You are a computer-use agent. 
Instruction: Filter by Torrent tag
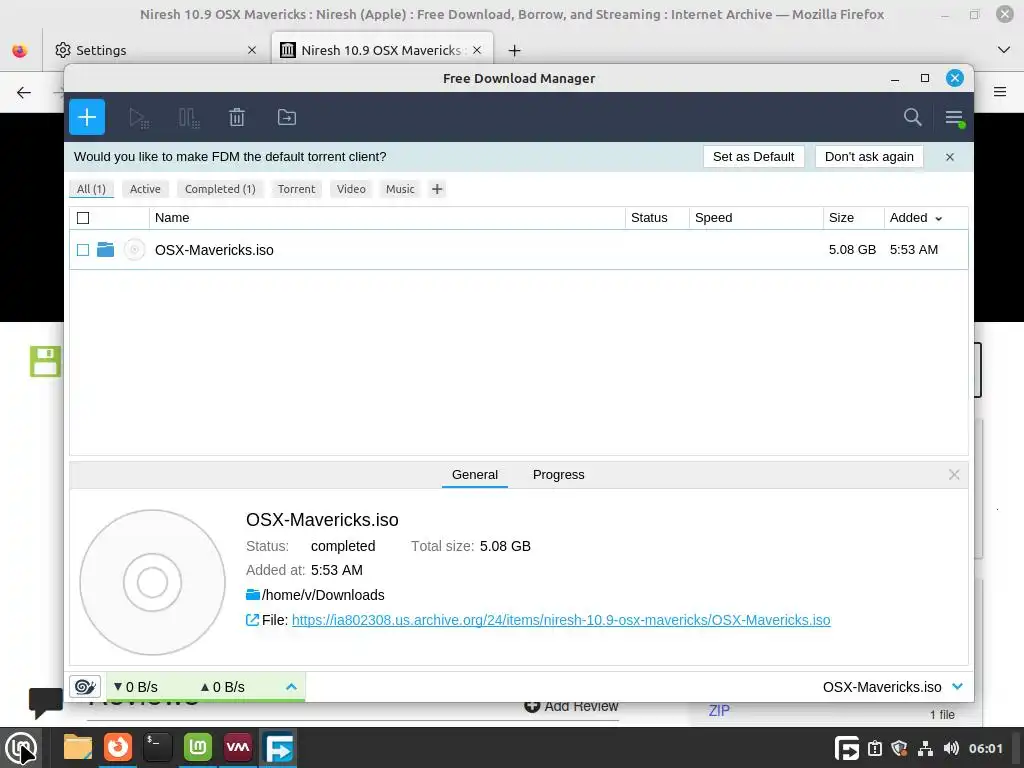pos(296,189)
